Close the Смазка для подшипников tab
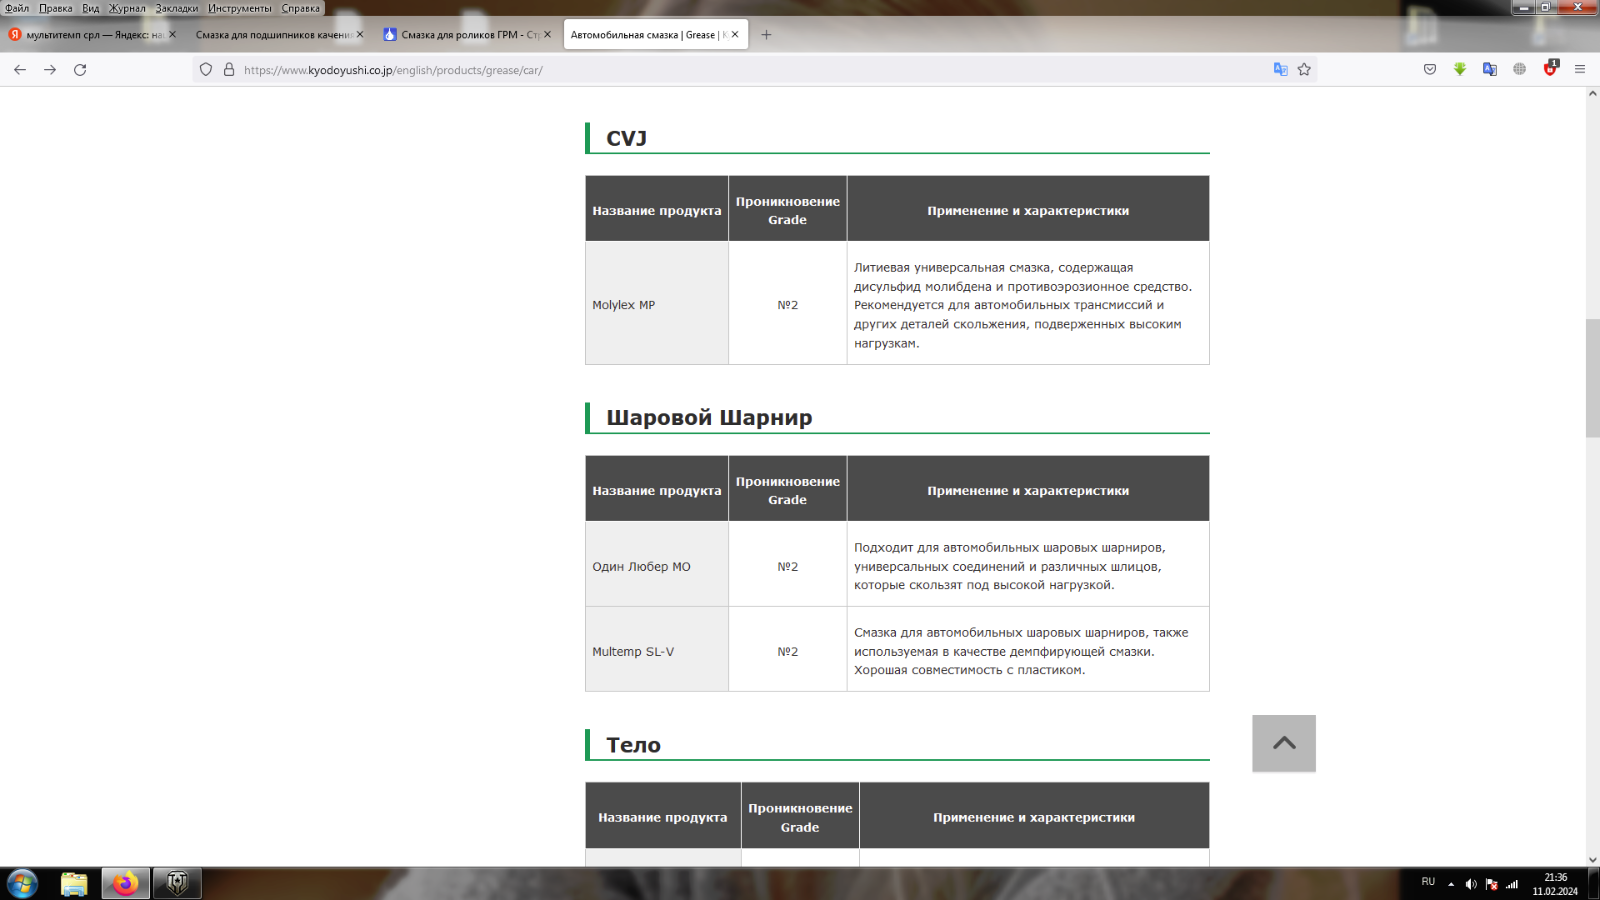 coord(360,35)
